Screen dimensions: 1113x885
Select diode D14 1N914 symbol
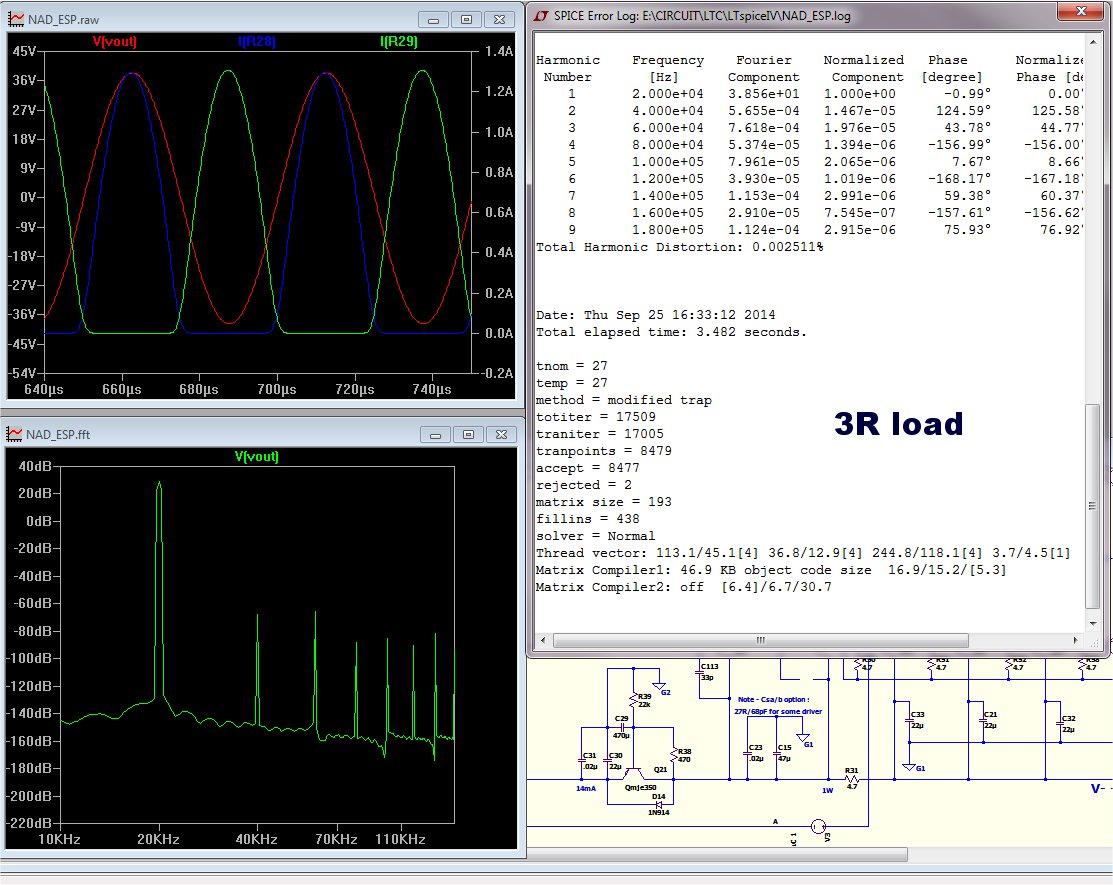coord(659,805)
